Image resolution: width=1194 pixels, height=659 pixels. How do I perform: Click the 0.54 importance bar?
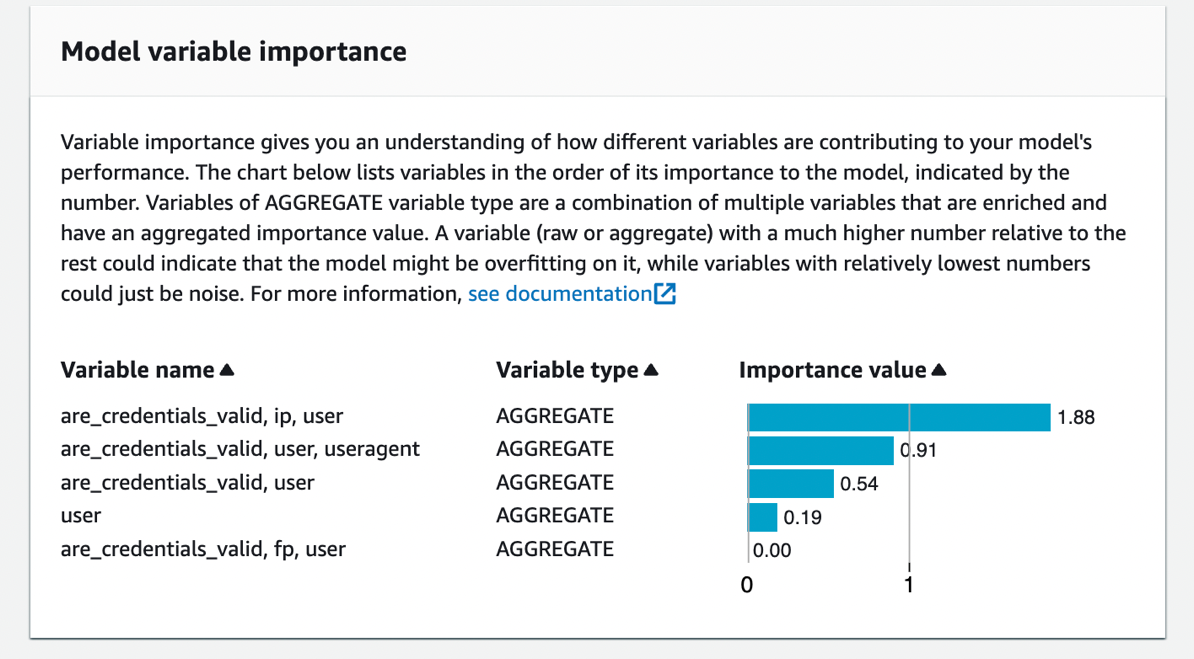[x=790, y=484]
